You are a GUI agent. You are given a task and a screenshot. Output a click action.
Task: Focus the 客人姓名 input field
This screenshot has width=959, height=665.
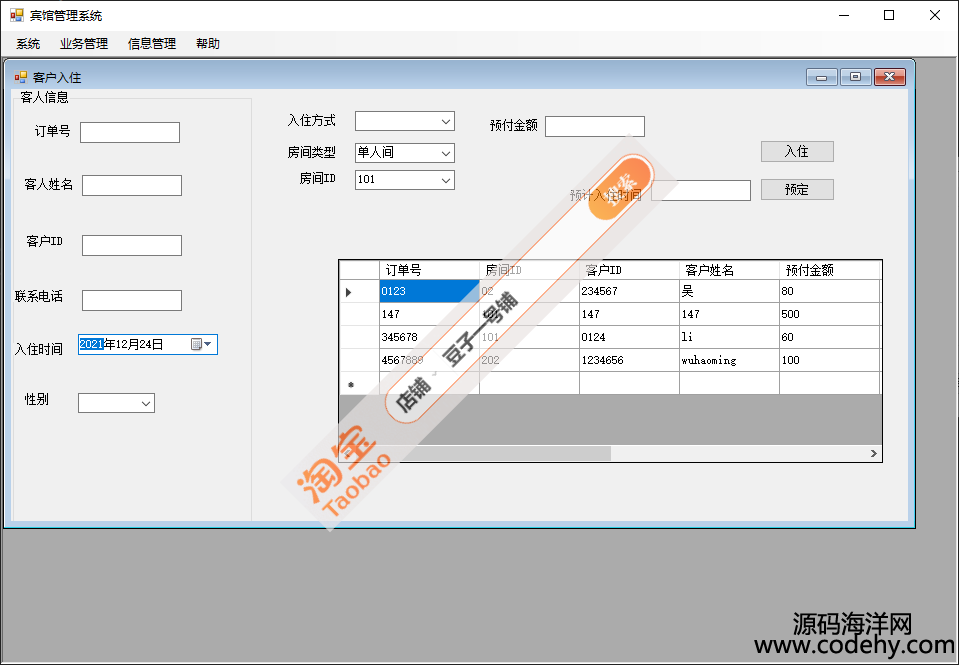point(132,186)
